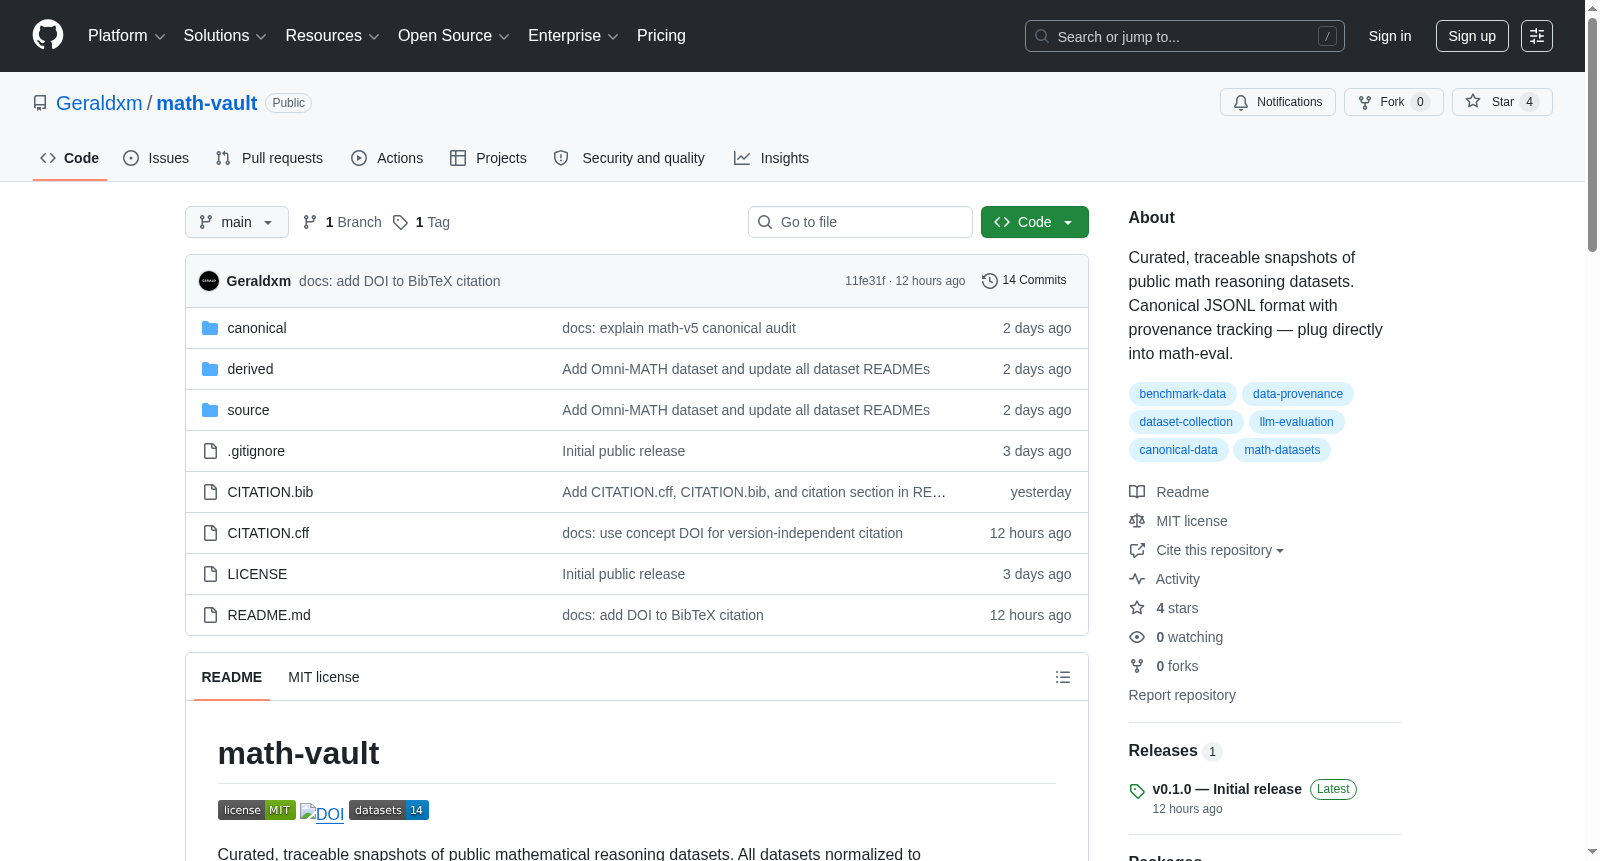Open the command palette icon in header

coord(1537,36)
